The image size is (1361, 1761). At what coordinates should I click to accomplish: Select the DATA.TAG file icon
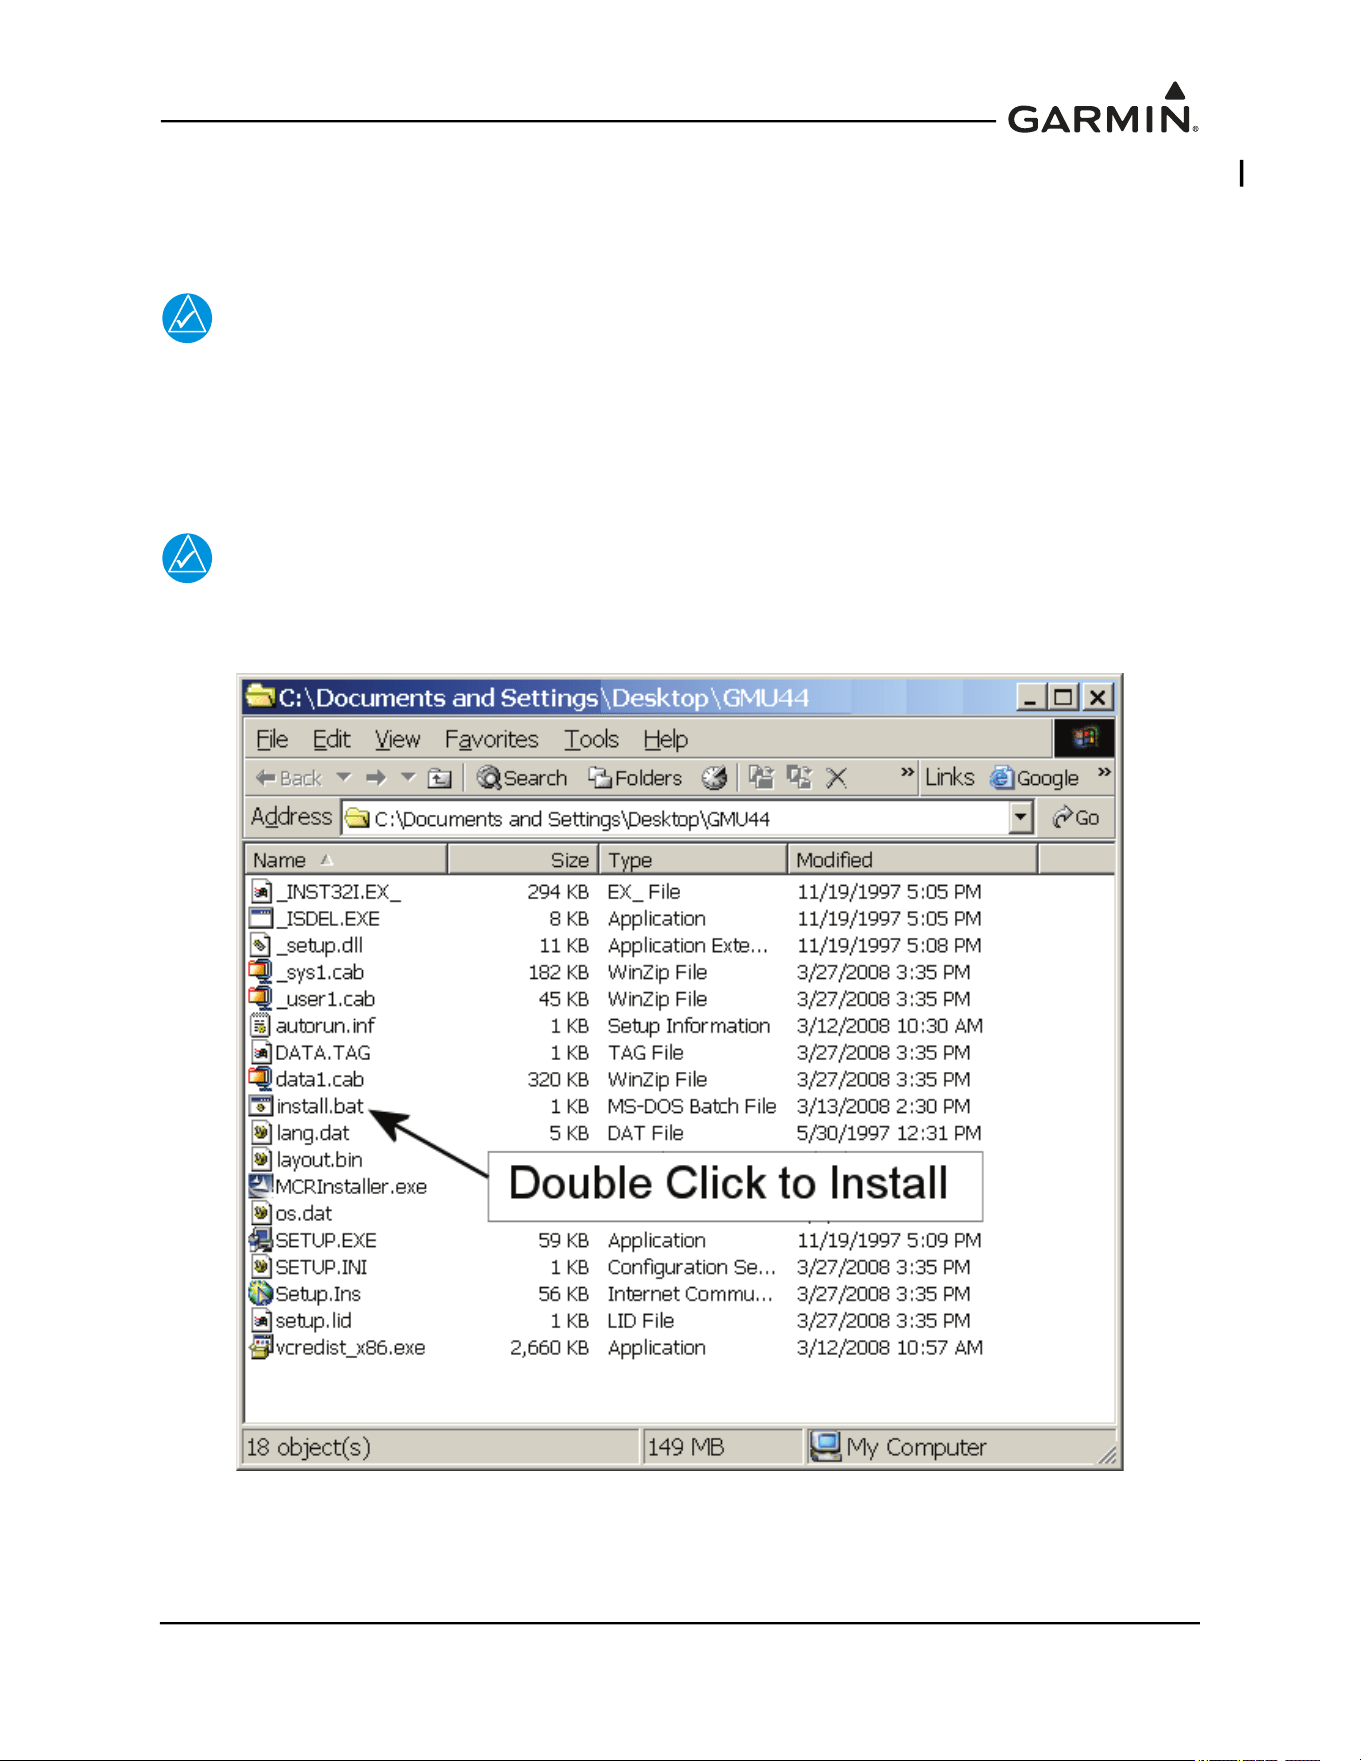(261, 1052)
